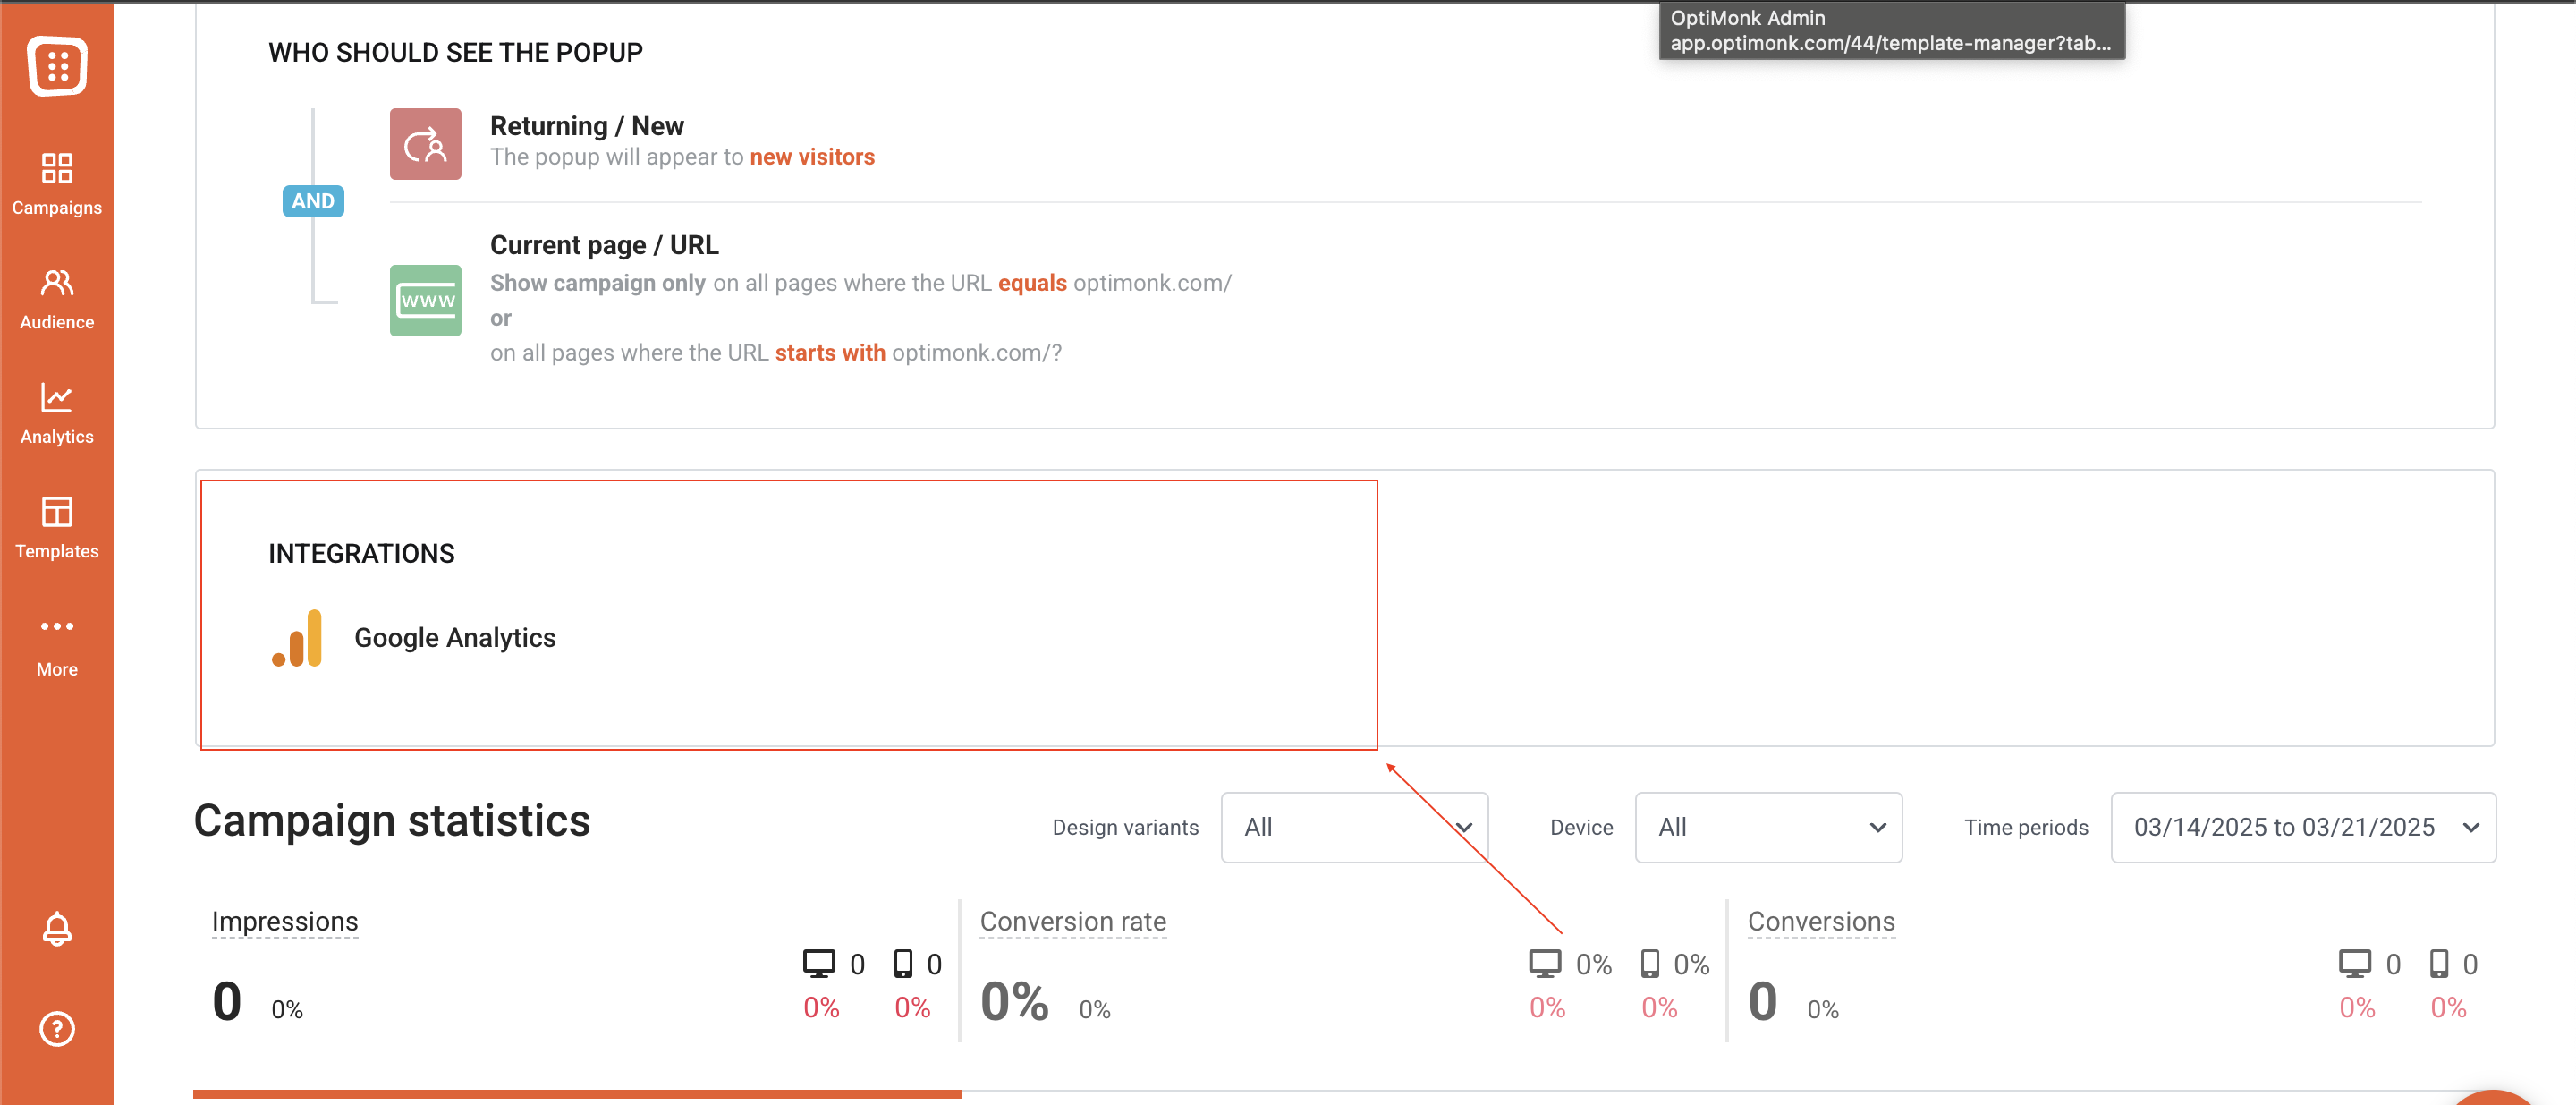Click the 'Show campaign only' text
This screenshot has width=2576, height=1105.
(598, 283)
